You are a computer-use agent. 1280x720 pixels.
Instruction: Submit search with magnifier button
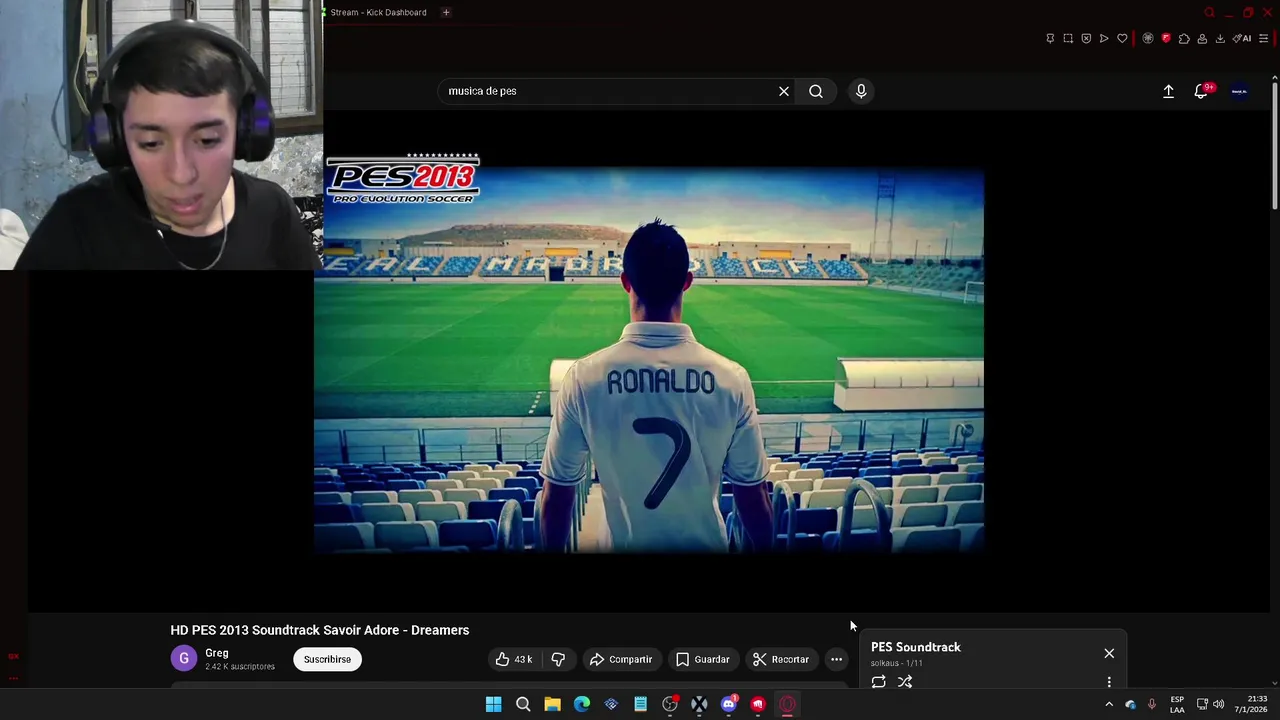pyautogui.click(x=816, y=91)
